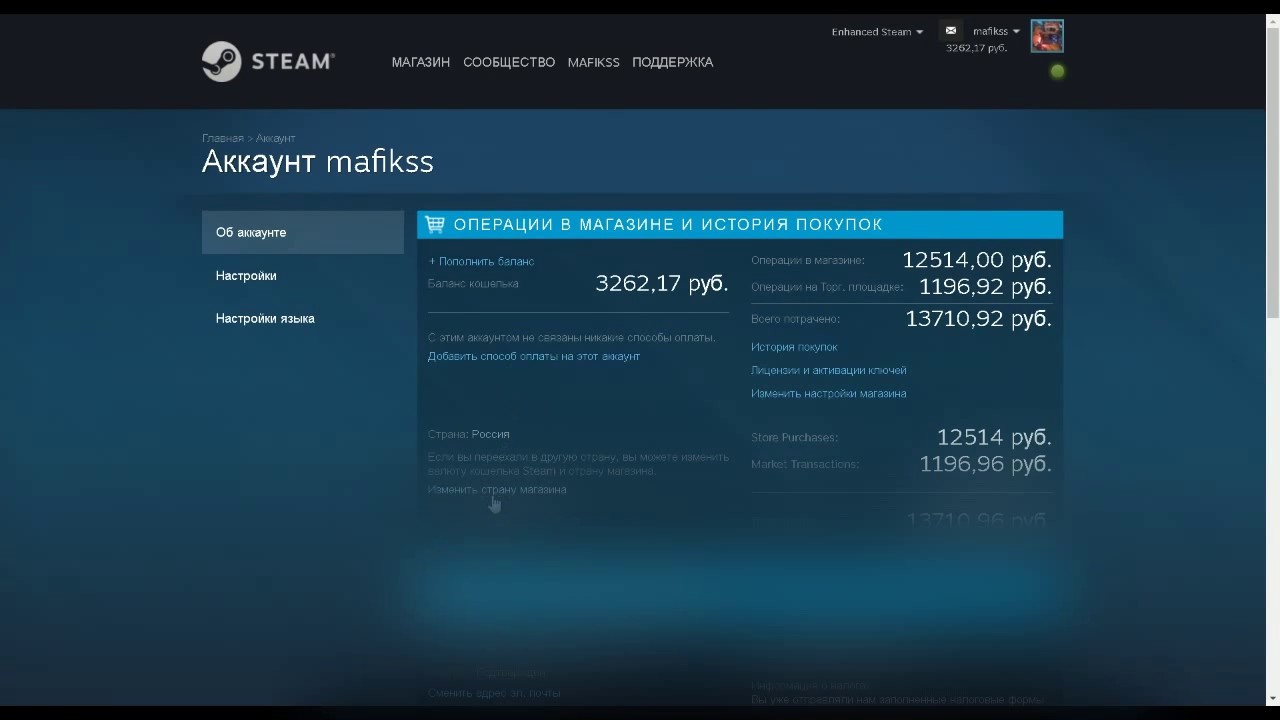
Task: Click Добавить способ оплаты на этот аккаунт
Action: 534,356
